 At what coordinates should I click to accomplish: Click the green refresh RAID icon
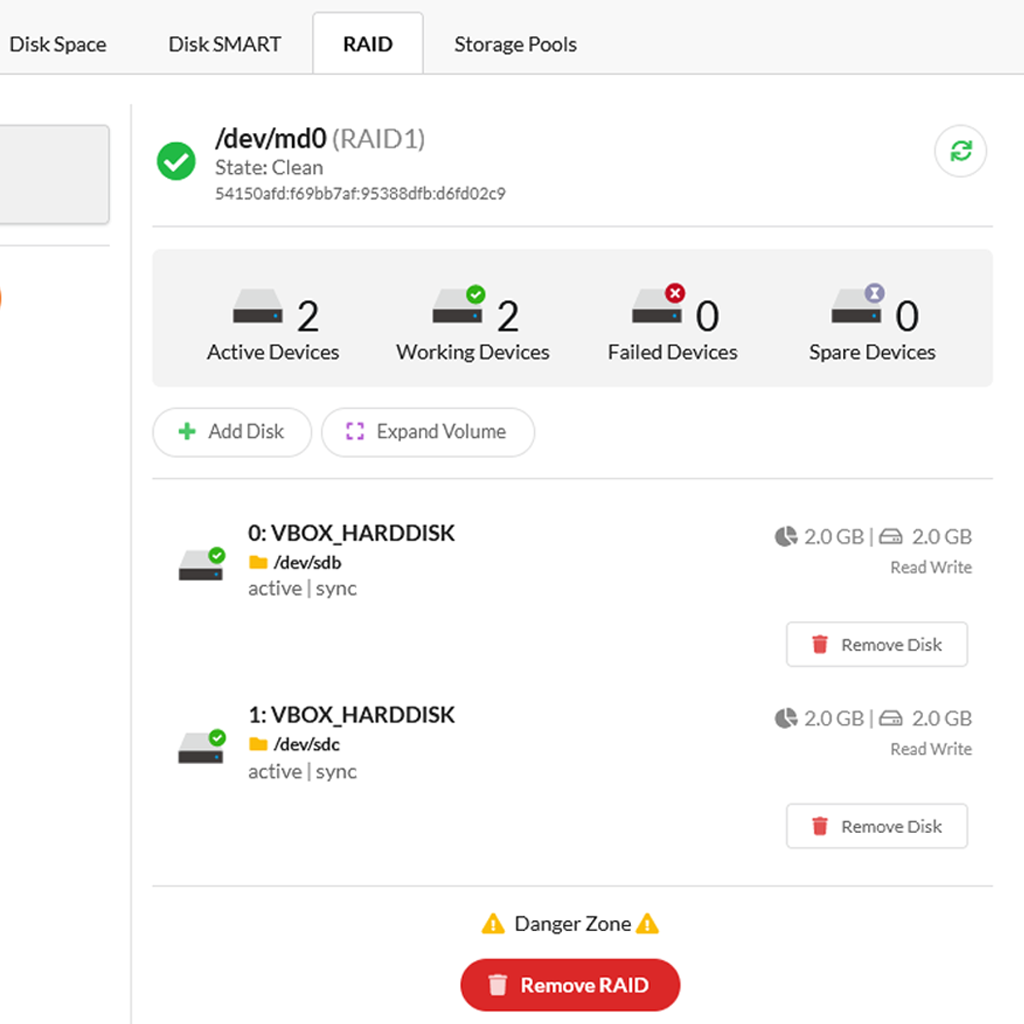click(960, 152)
